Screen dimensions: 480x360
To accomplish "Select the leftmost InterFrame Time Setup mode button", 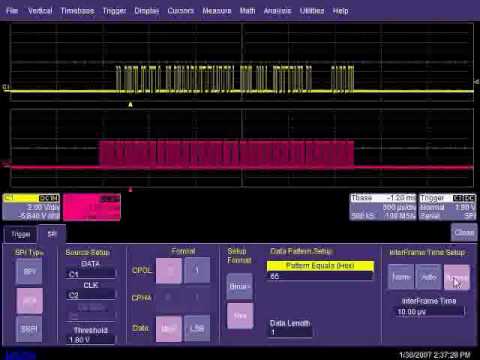I will tap(401, 277).
